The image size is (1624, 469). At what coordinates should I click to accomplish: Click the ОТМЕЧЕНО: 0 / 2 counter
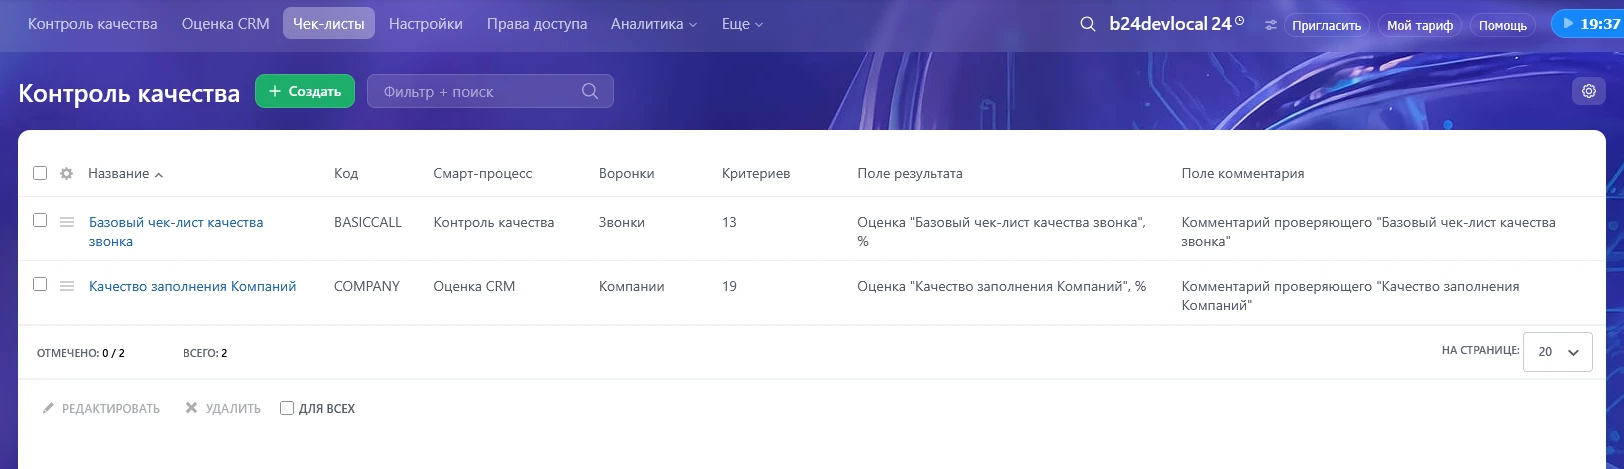point(81,353)
